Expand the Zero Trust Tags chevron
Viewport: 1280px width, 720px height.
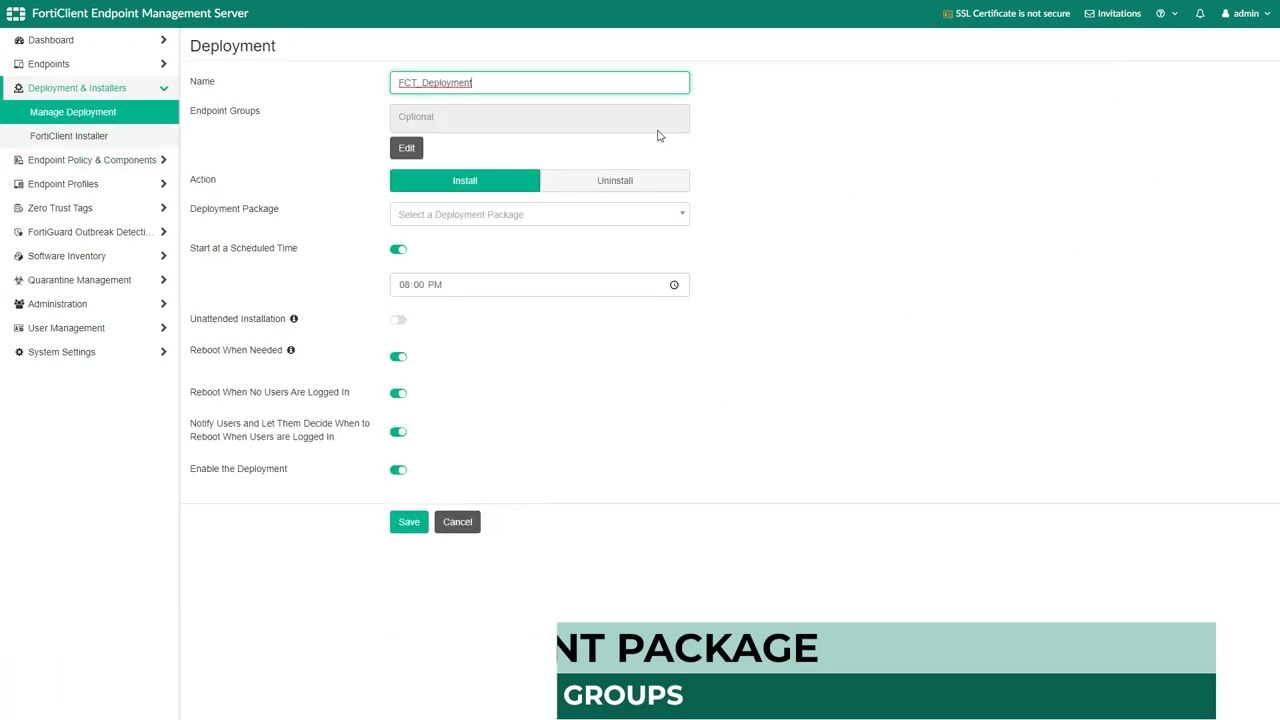[x=163, y=208]
